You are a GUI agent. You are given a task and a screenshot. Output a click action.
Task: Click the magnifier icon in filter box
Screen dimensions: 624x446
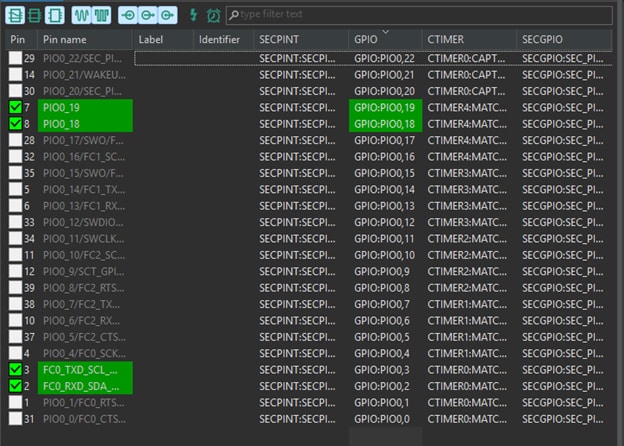pyautogui.click(x=234, y=15)
